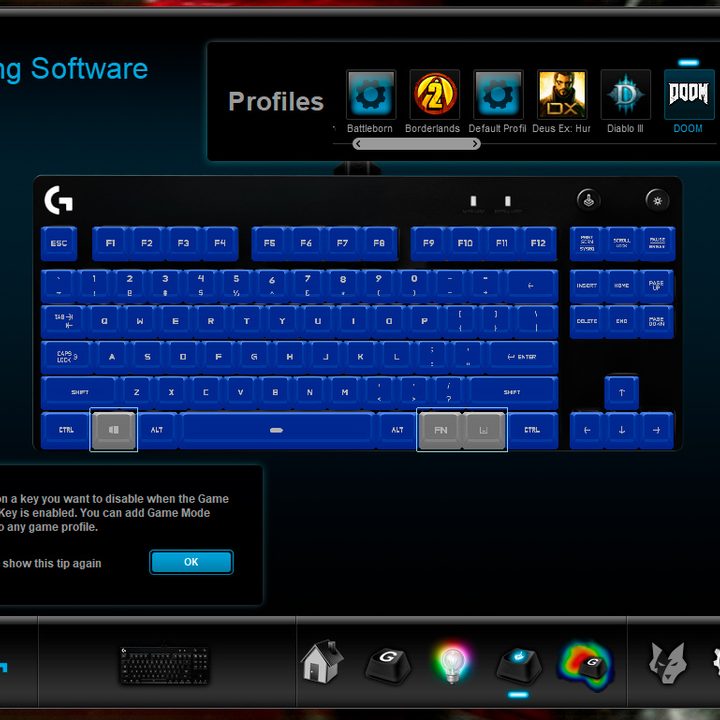
Task: Disable the left ALT key
Action: pos(157,430)
